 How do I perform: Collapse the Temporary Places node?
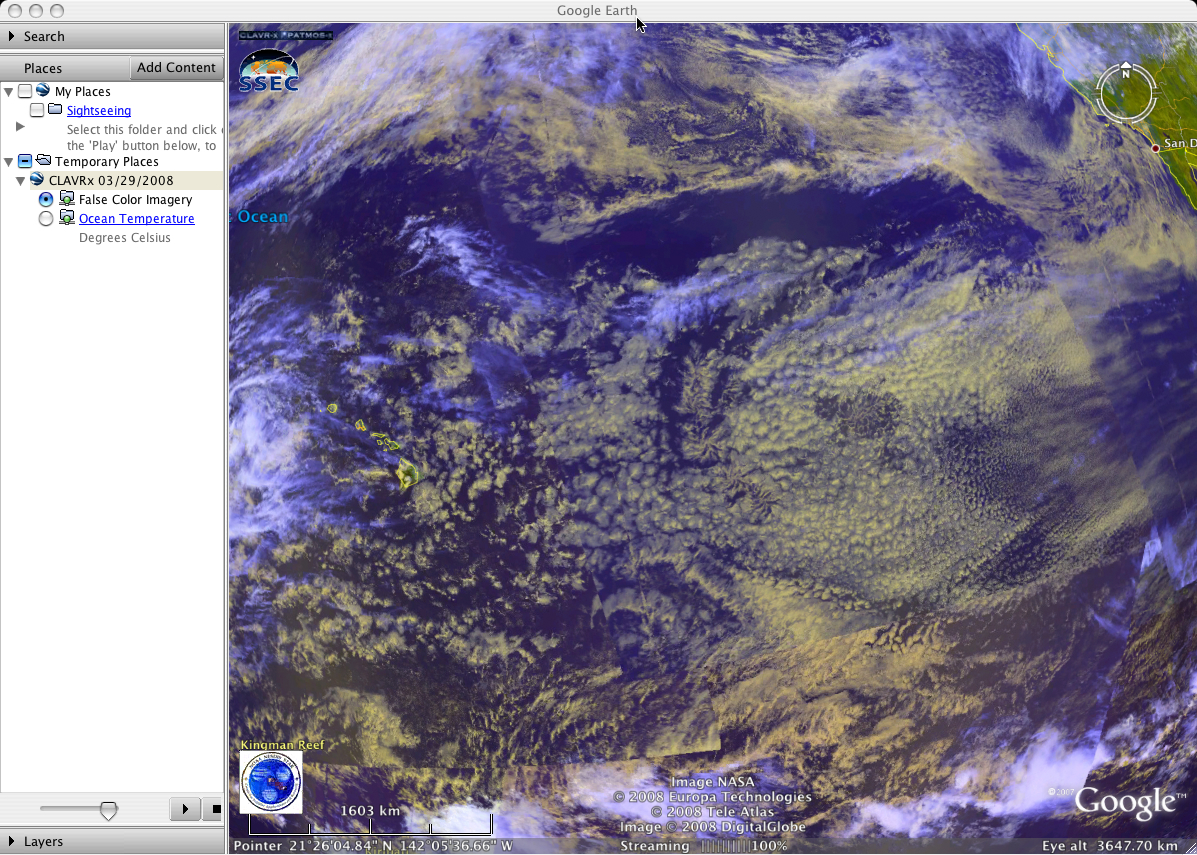(x=9, y=162)
